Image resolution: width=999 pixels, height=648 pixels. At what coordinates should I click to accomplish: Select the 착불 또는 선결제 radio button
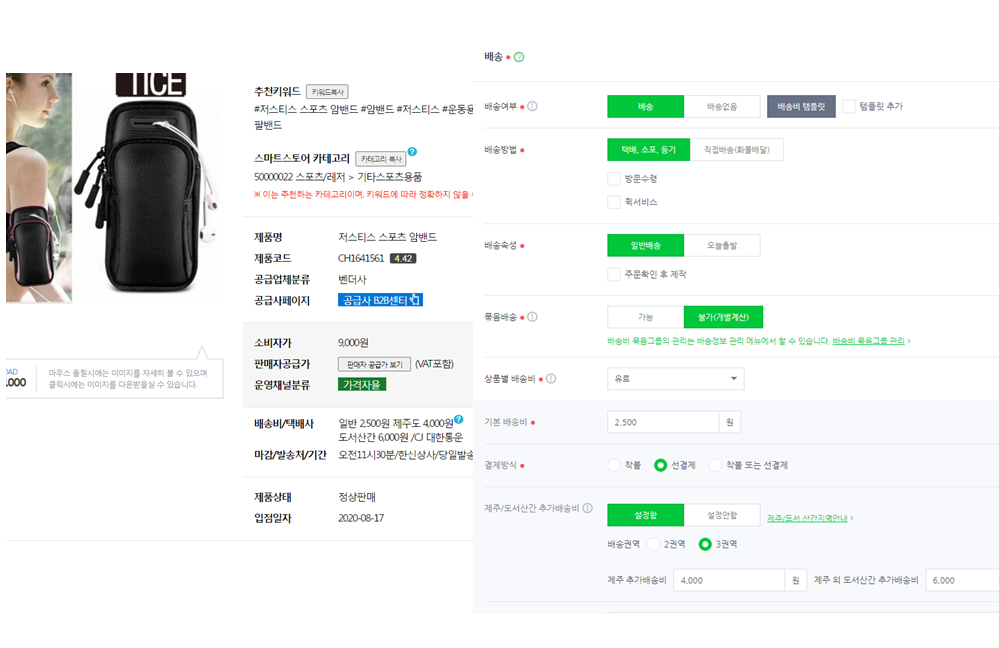click(715, 465)
